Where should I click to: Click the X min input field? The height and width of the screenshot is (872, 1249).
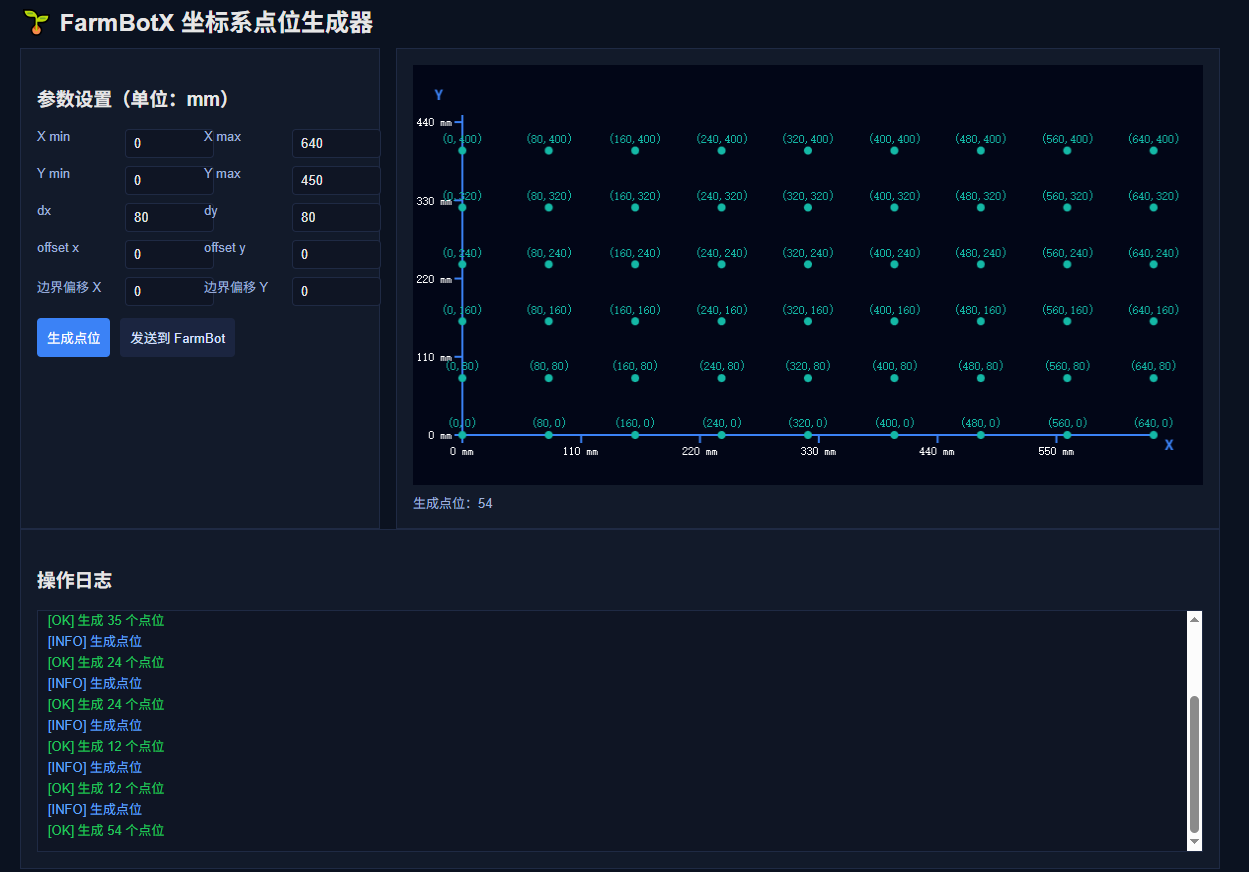(x=168, y=143)
